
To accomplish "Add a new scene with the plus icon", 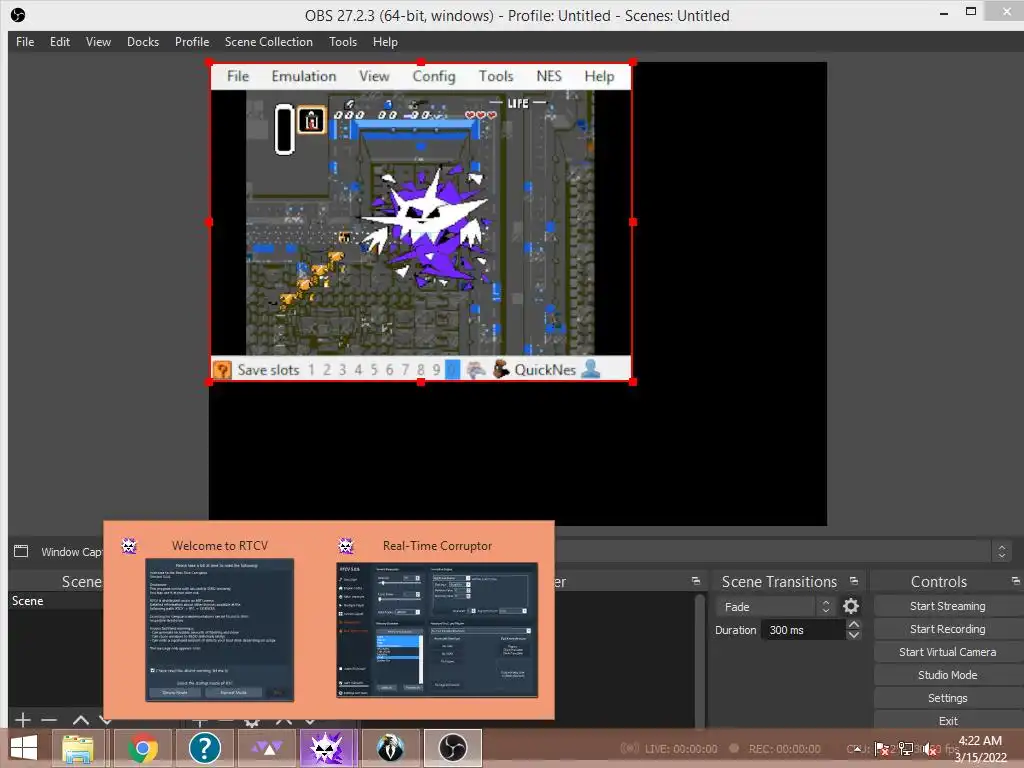I will click(x=22, y=720).
